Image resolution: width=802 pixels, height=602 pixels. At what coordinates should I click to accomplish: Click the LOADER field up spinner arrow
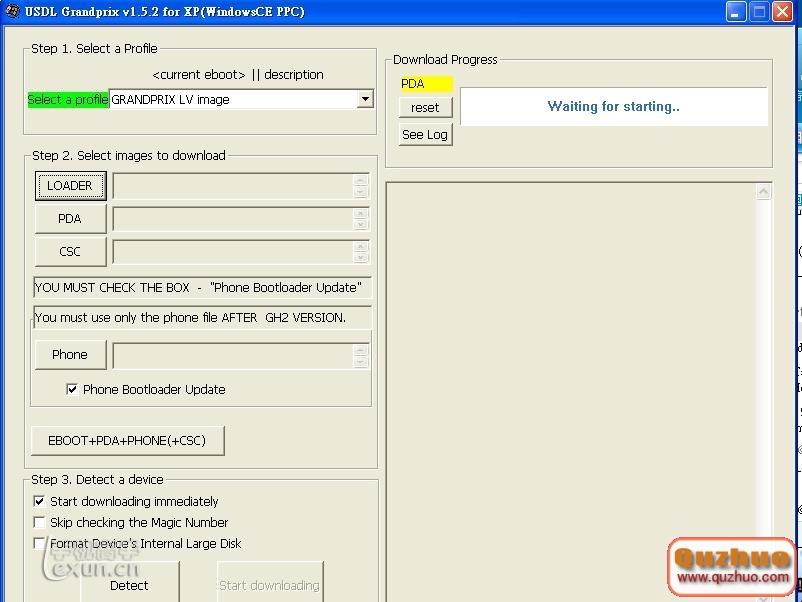[x=361, y=180]
